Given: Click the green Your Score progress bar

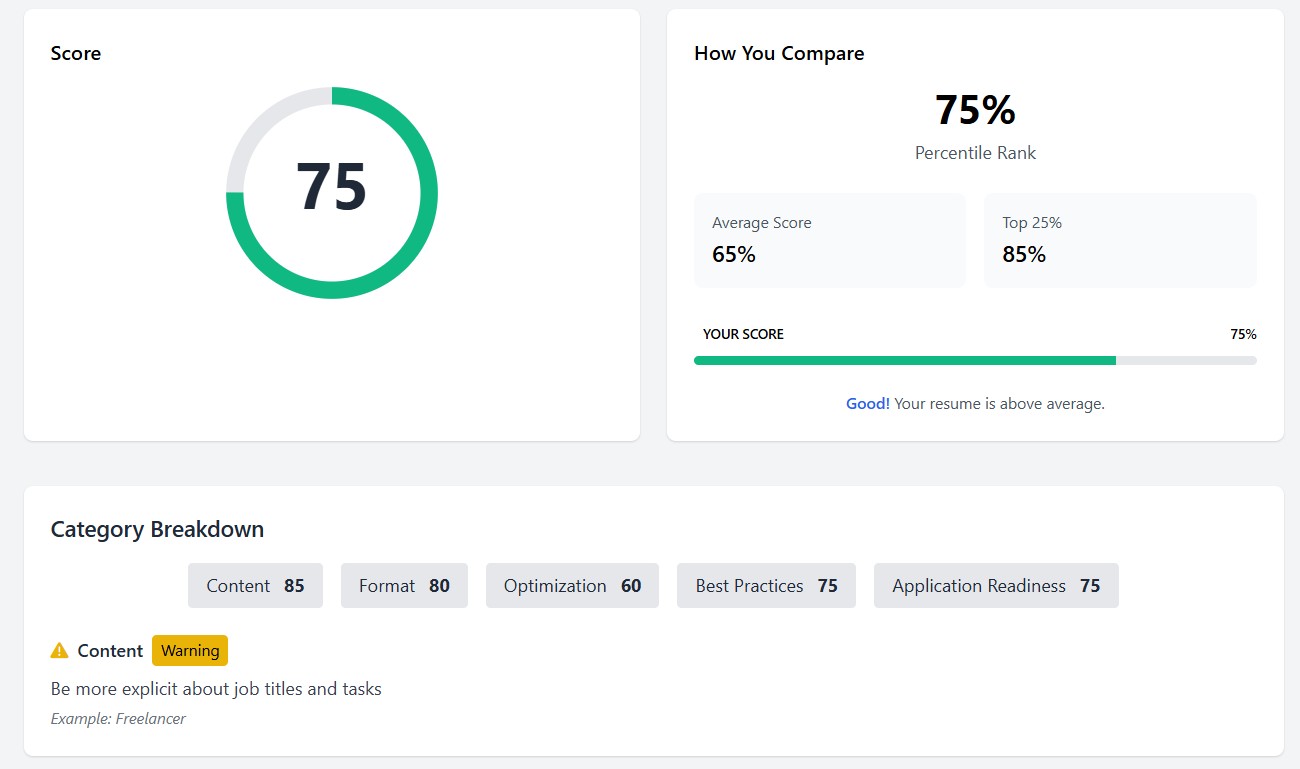Looking at the screenshot, I should (975, 360).
